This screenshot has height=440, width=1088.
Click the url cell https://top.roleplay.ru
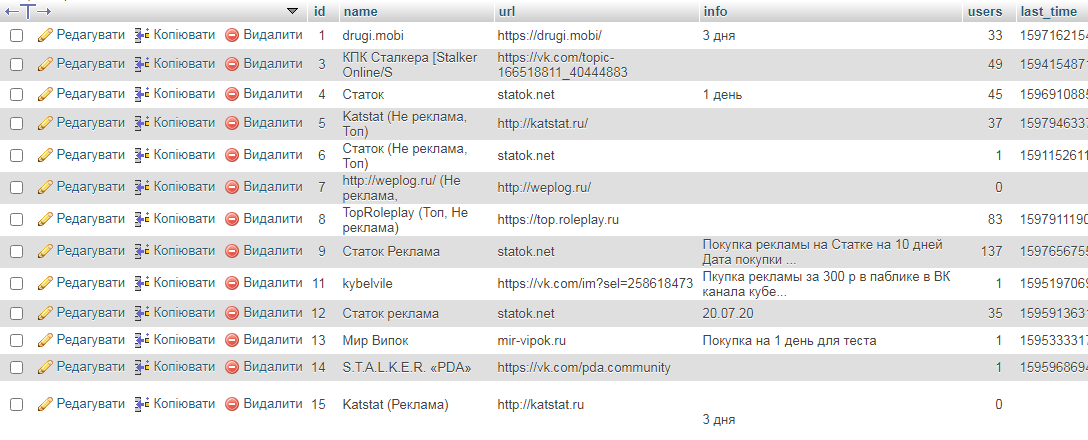tap(559, 219)
